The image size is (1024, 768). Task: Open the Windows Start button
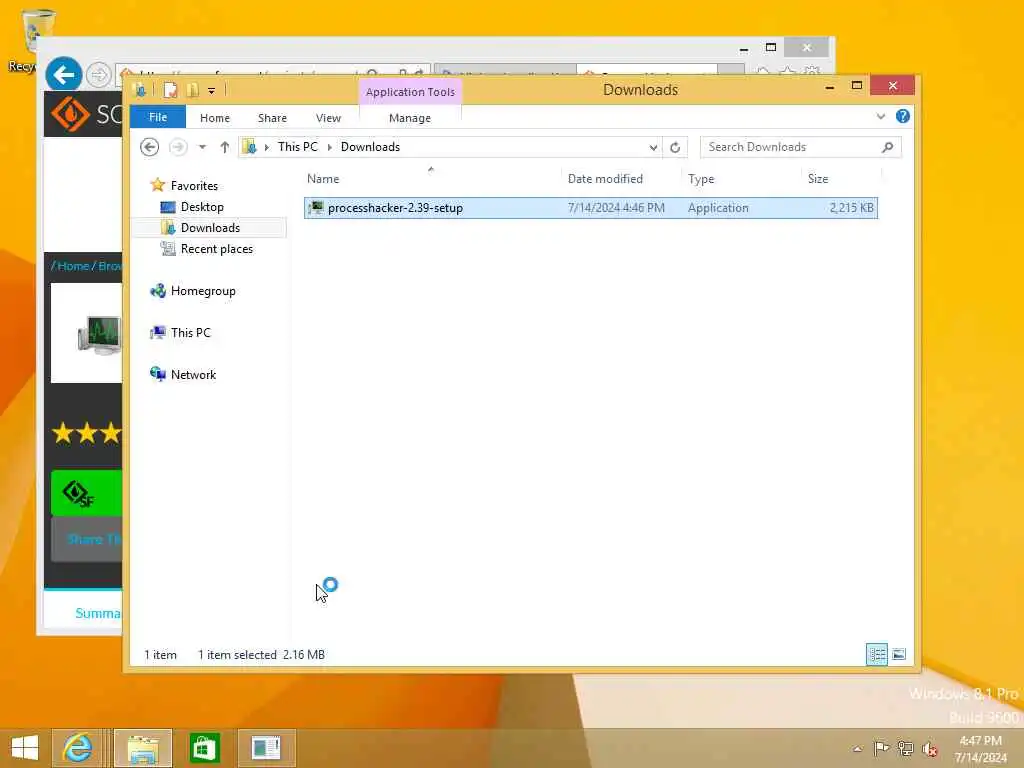24,748
